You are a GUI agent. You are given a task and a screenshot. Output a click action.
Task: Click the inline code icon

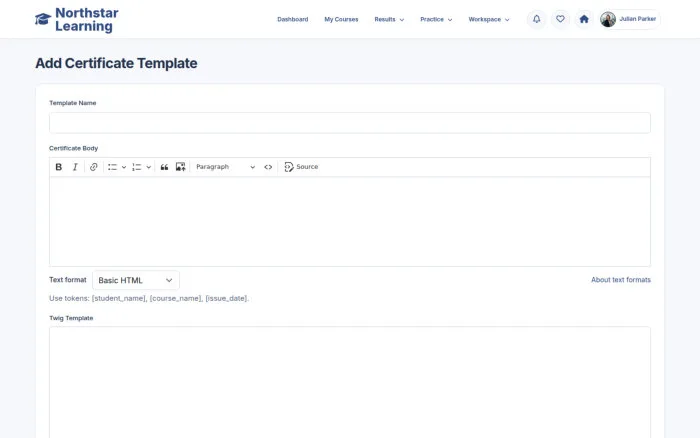[268, 167]
